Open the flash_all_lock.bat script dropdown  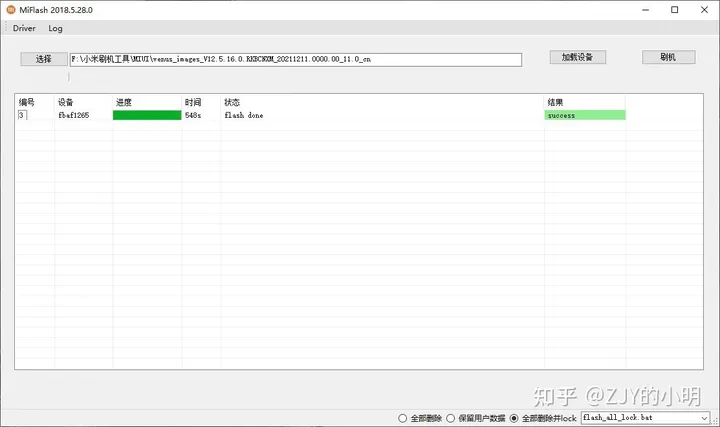[x=645, y=417]
